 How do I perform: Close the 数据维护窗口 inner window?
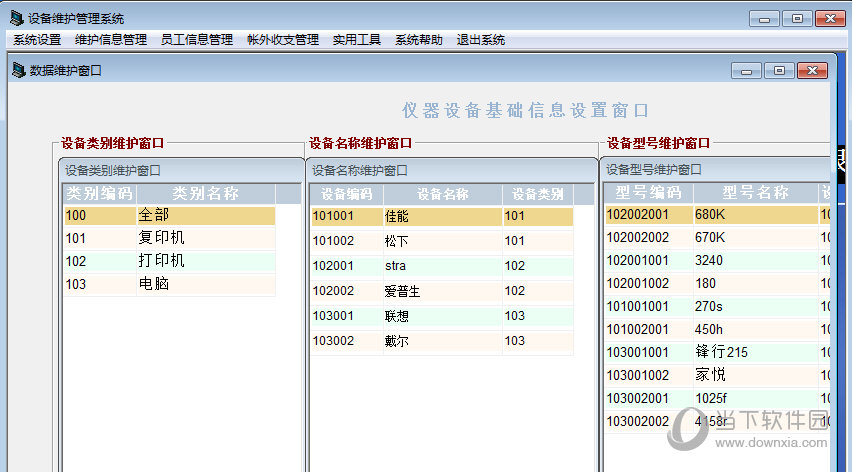tap(812, 71)
